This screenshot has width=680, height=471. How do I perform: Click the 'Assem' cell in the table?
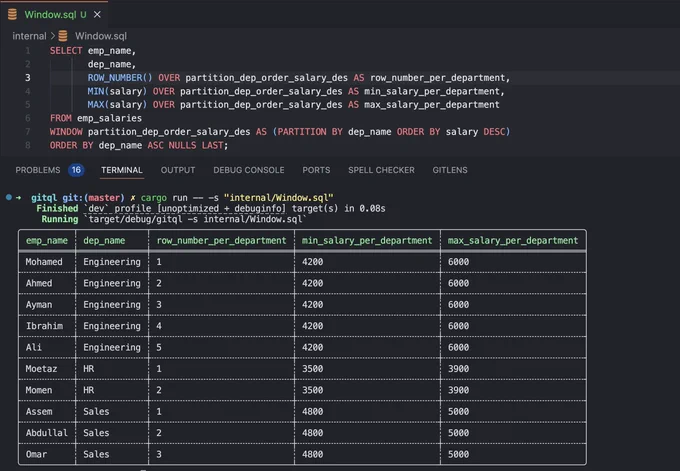coord(39,411)
